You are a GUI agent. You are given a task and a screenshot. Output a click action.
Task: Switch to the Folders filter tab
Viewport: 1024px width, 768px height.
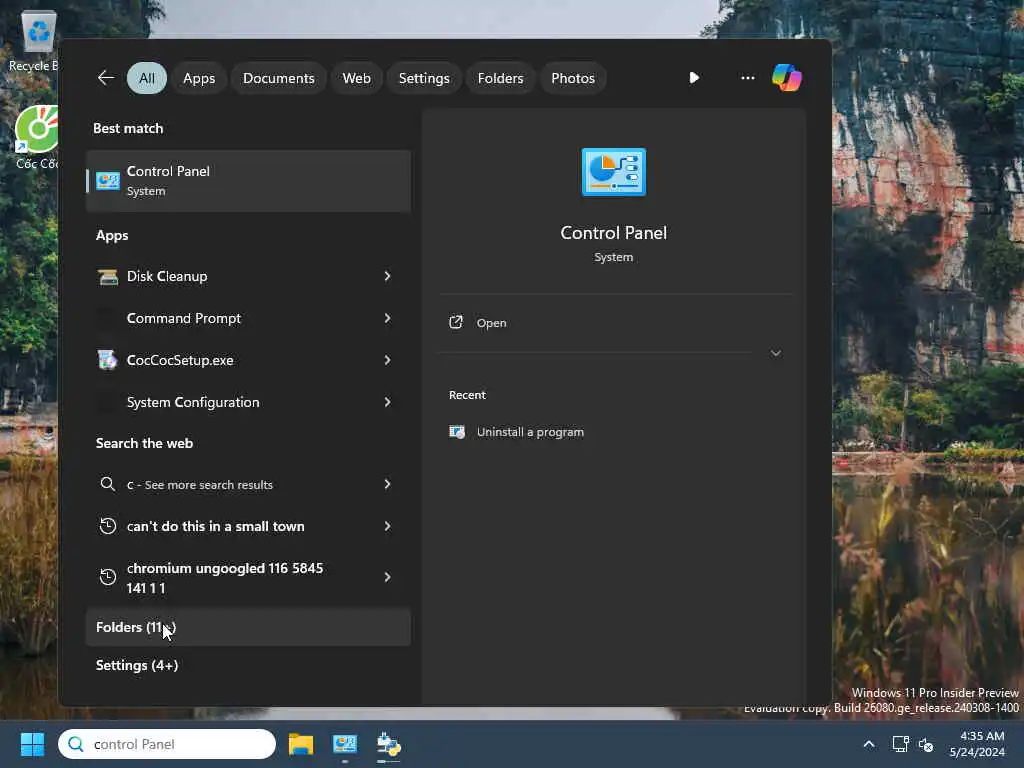pos(500,78)
